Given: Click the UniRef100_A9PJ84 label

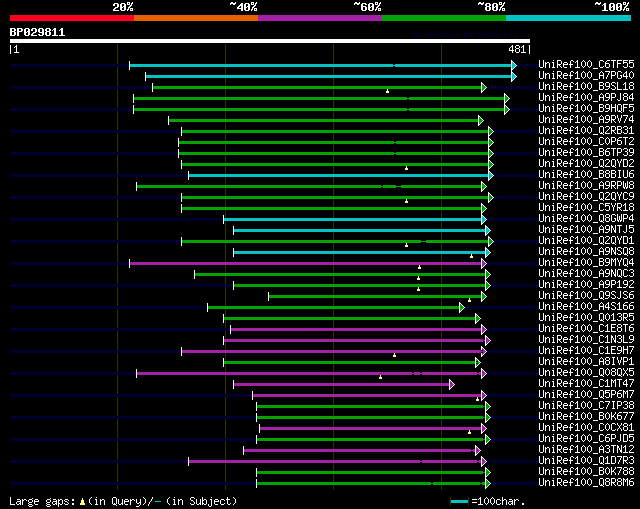Looking at the screenshot, I should pyautogui.click(x=586, y=97).
